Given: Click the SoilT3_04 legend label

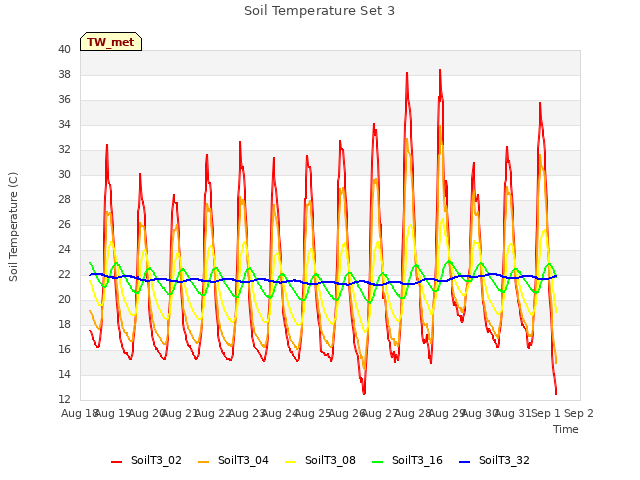Looking at the screenshot, I should pyautogui.click(x=243, y=460).
